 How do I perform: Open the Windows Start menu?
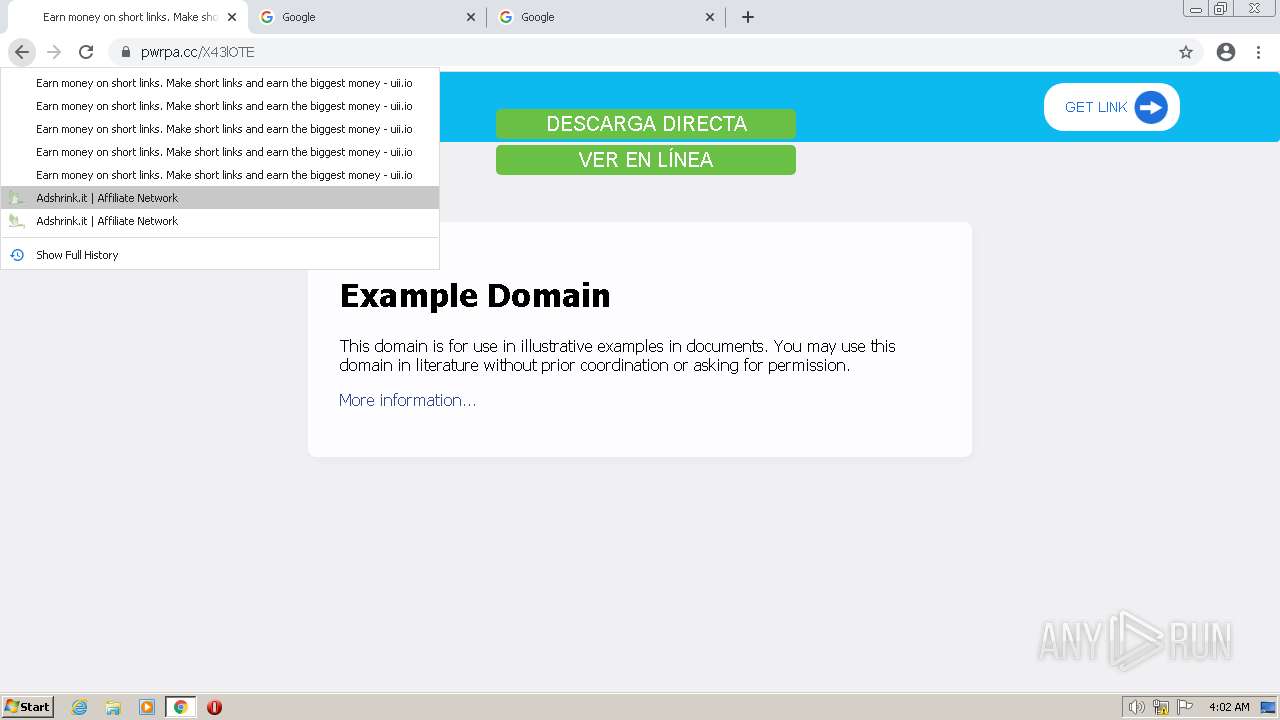tap(28, 706)
